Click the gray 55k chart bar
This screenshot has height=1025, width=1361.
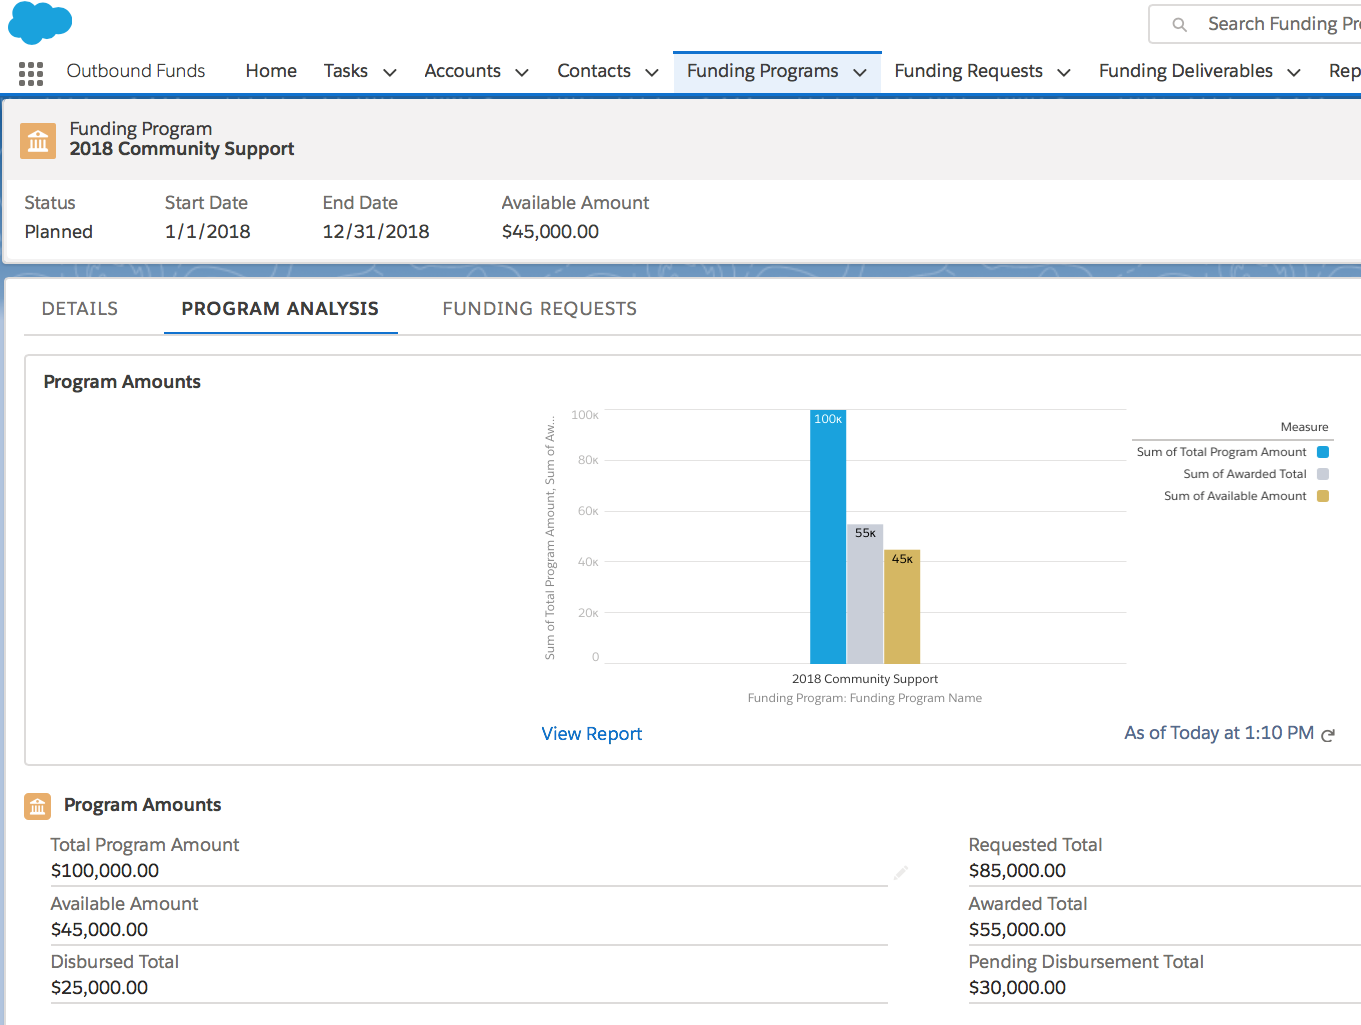[x=865, y=594]
